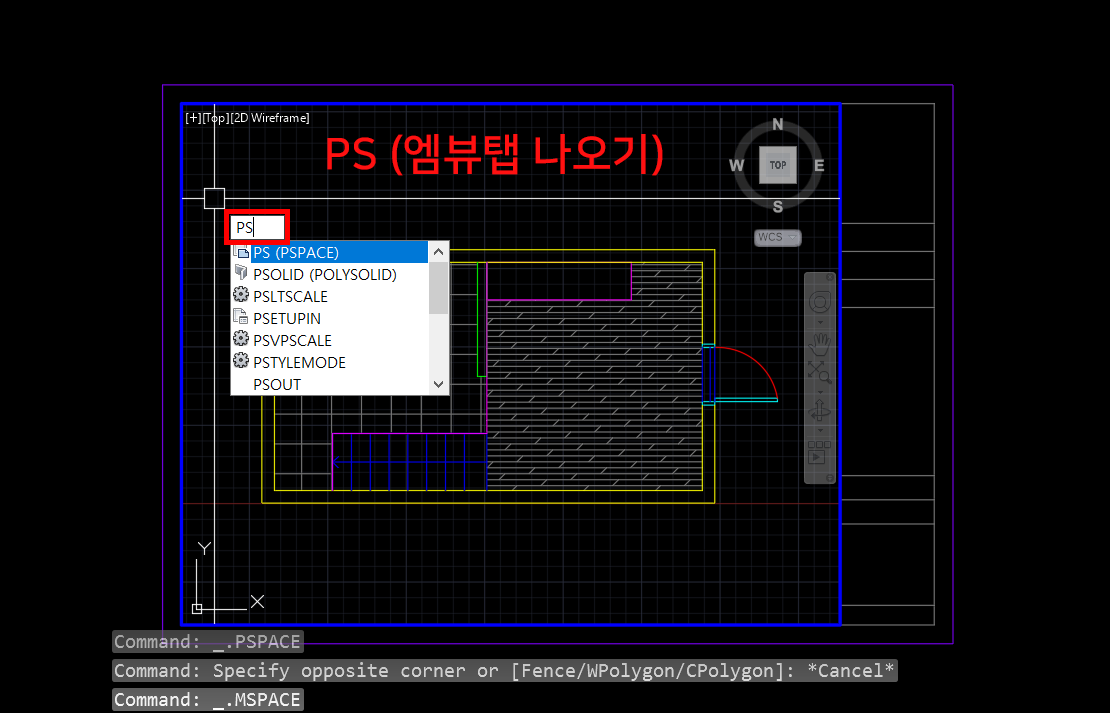Choose the PSLTSCALE suggestion
The image size is (1110, 713).
330,296
